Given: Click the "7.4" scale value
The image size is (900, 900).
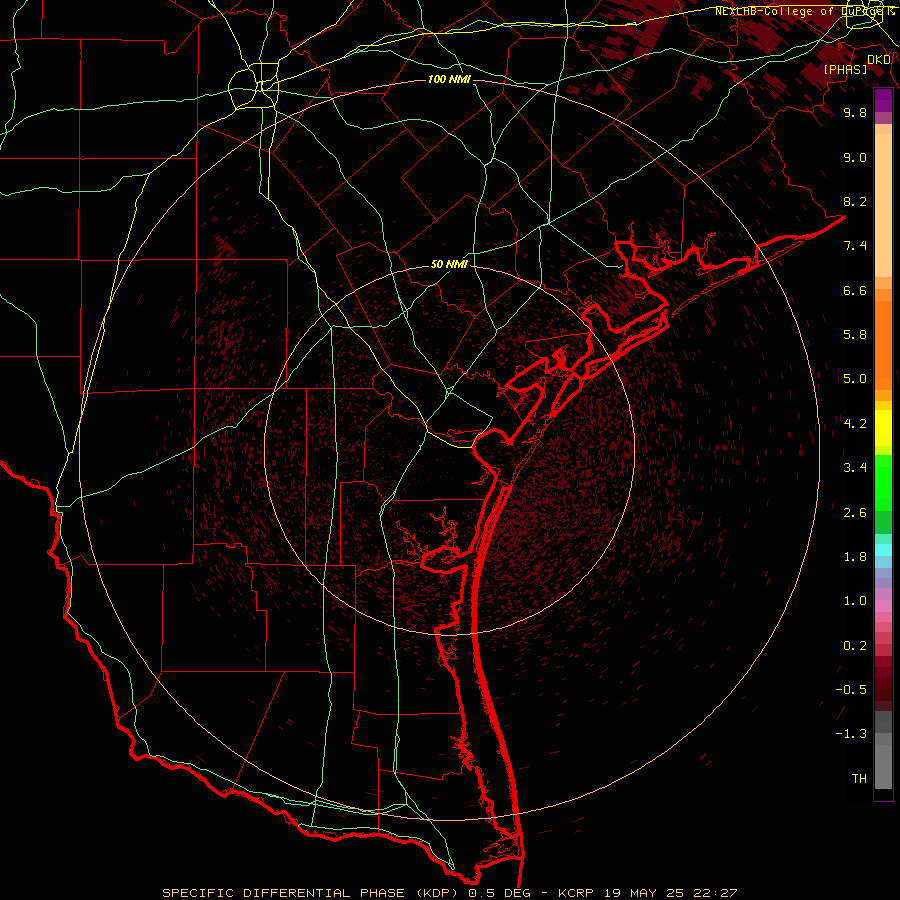Looking at the screenshot, I should [855, 246].
